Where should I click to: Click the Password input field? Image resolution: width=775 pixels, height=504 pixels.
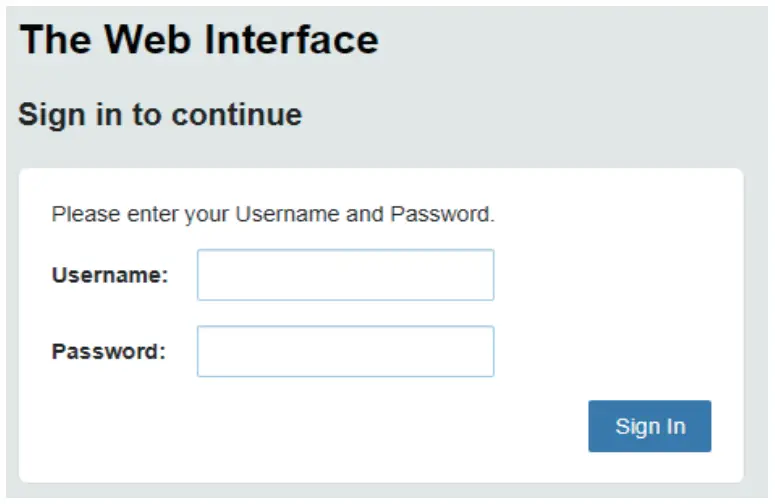[x=345, y=351]
